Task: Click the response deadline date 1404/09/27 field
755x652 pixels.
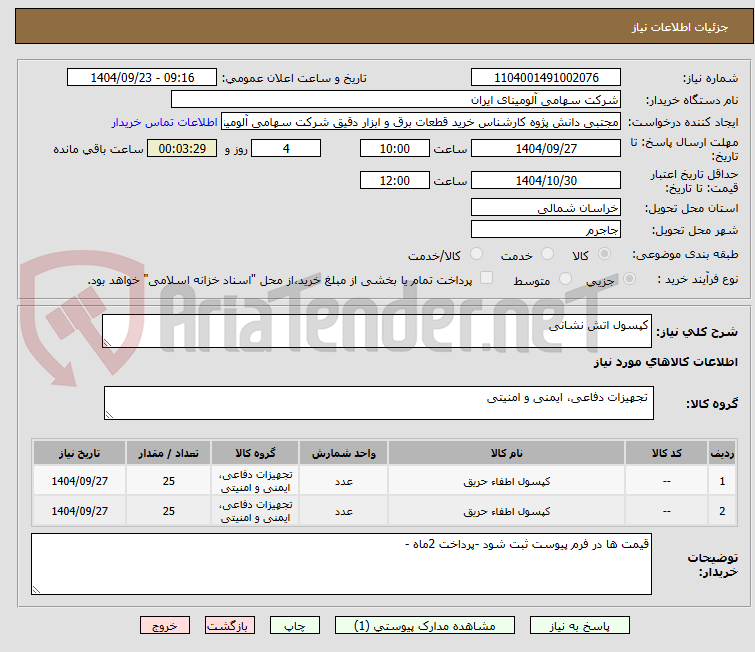Action: click(546, 148)
